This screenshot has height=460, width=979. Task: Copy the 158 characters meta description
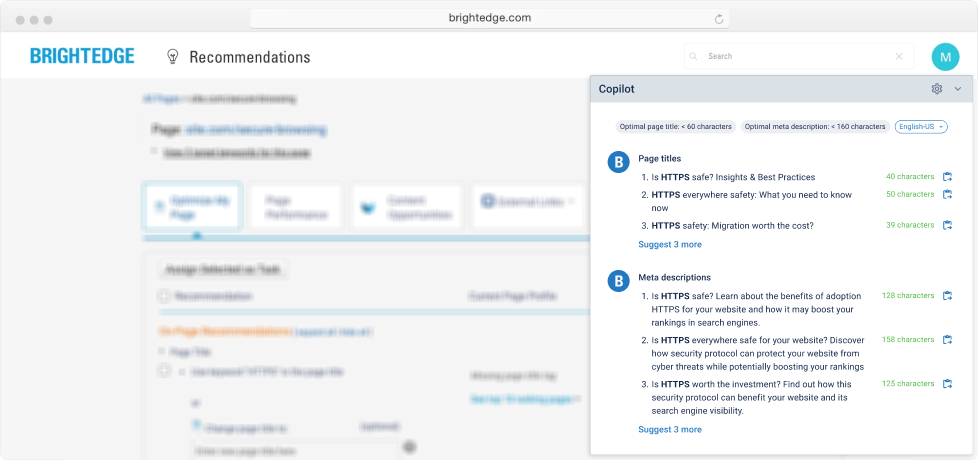[x=947, y=340]
